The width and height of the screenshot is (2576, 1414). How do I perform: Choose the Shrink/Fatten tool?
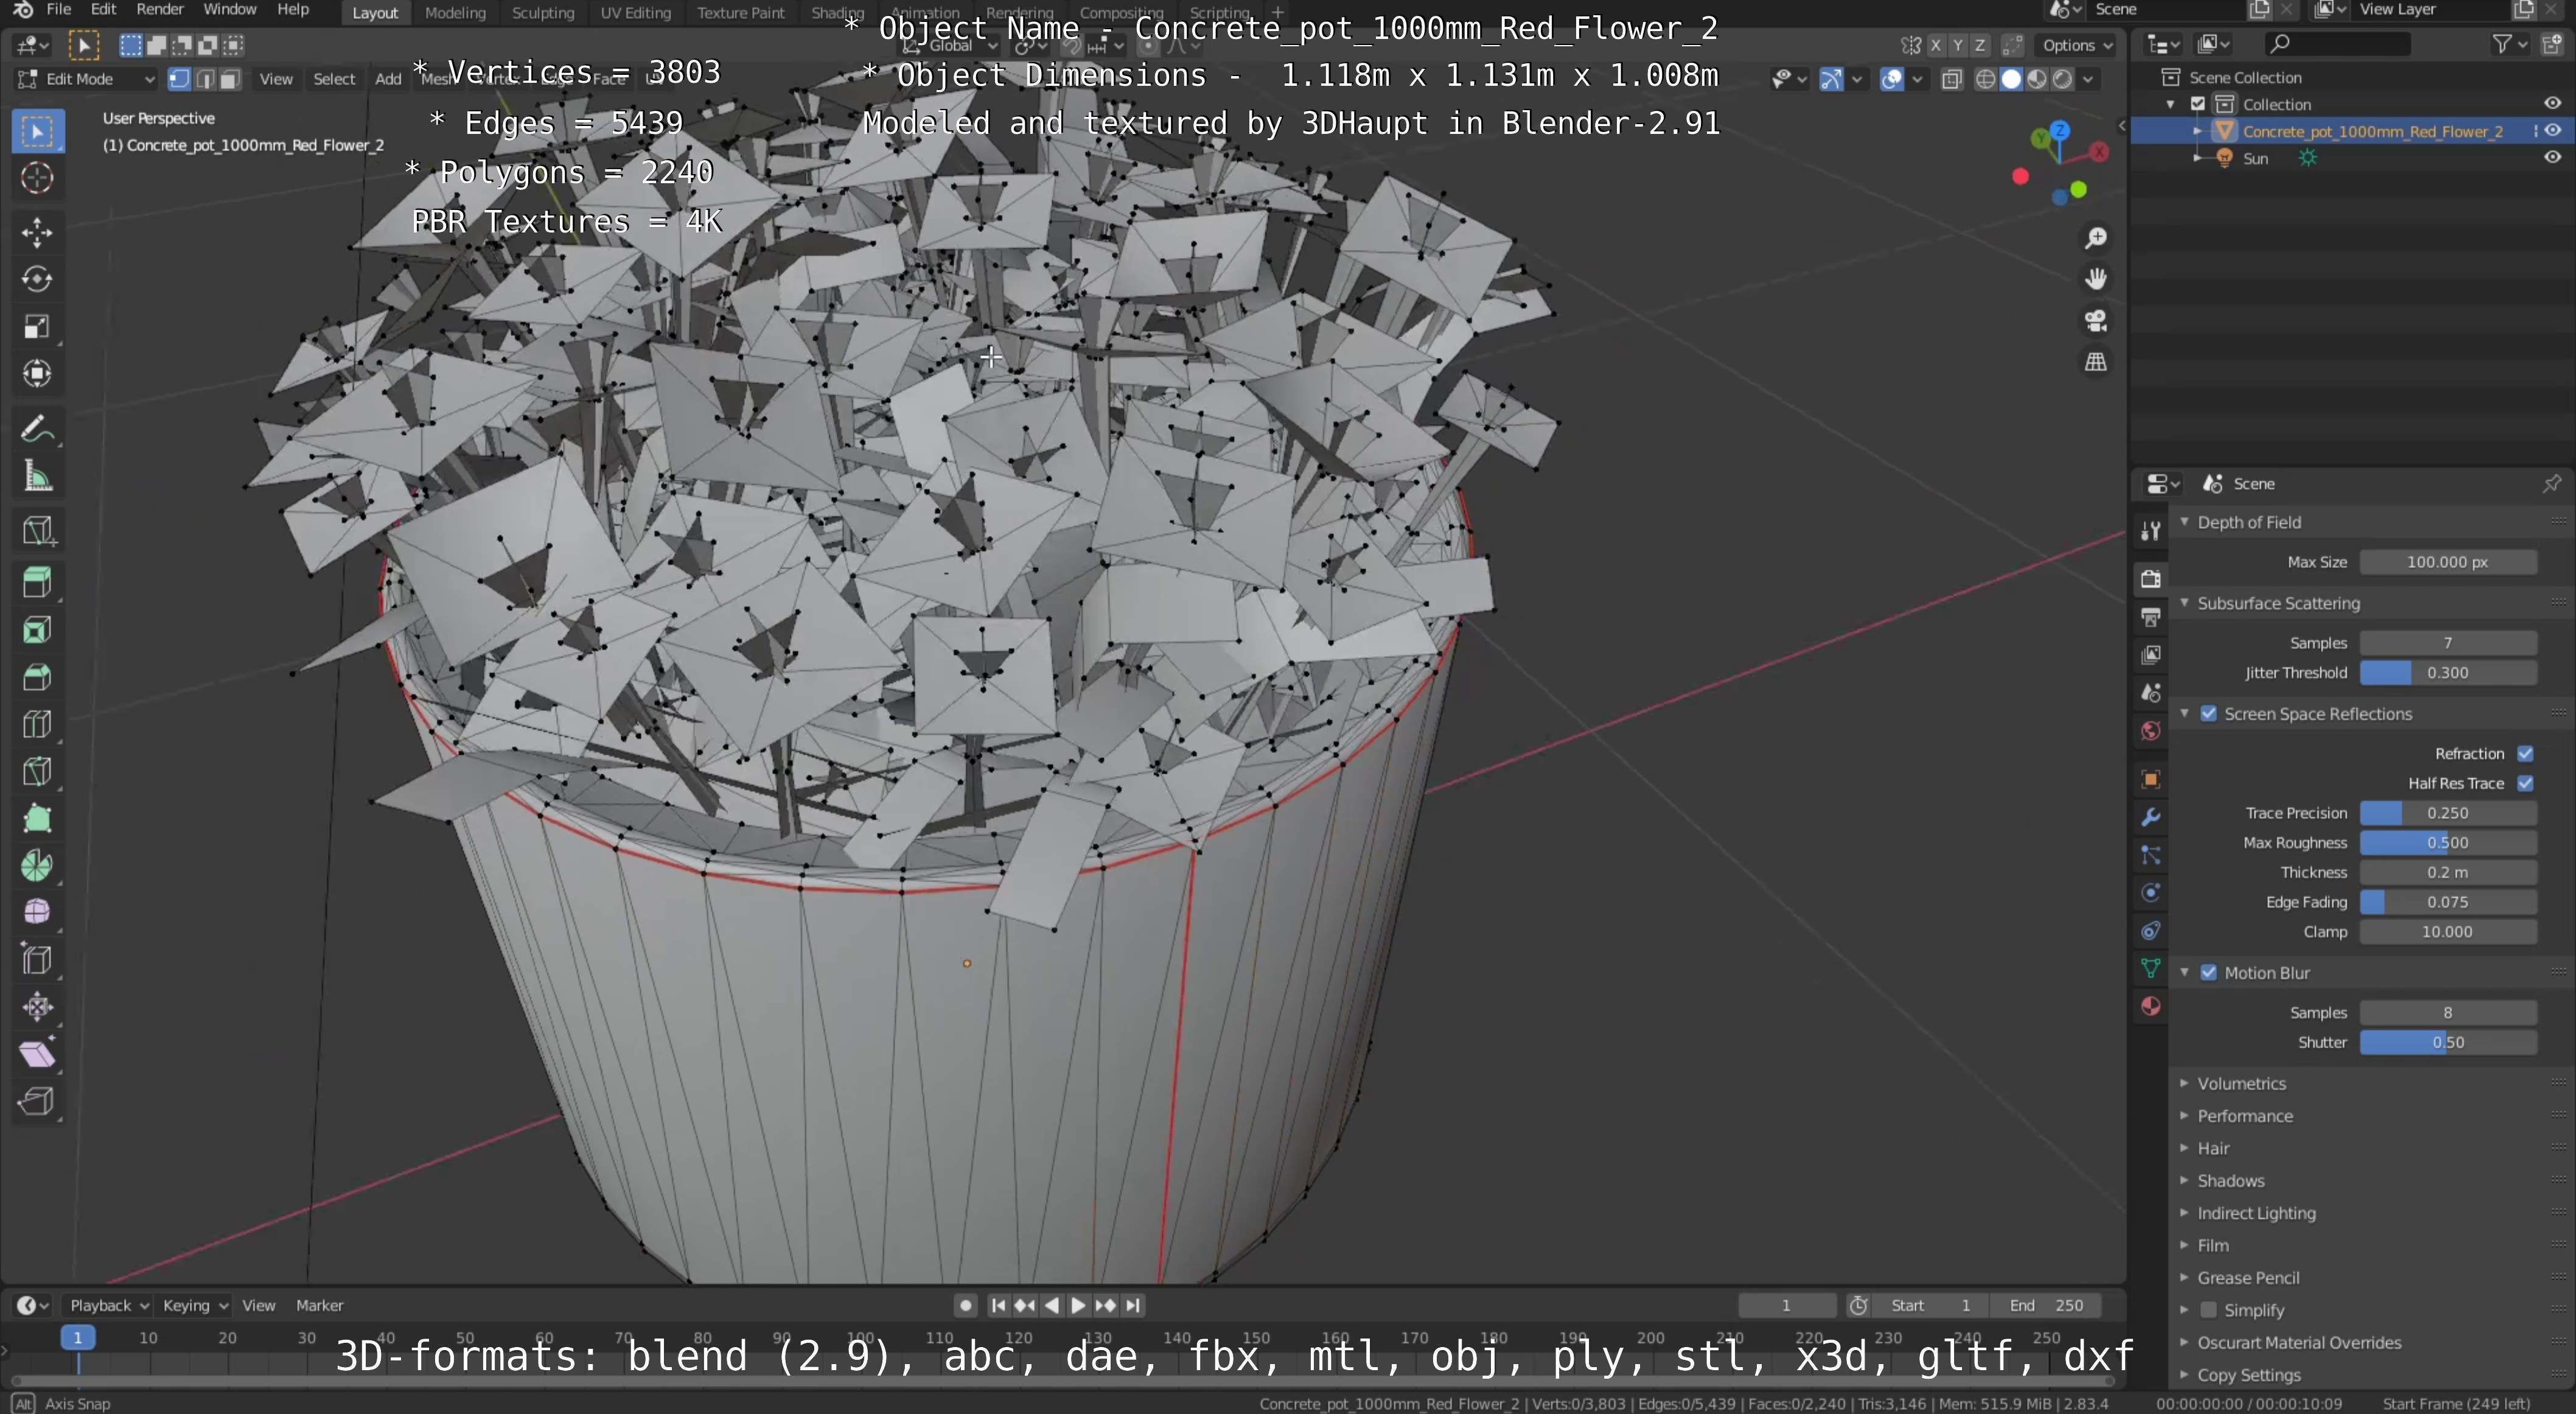click(38, 1007)
